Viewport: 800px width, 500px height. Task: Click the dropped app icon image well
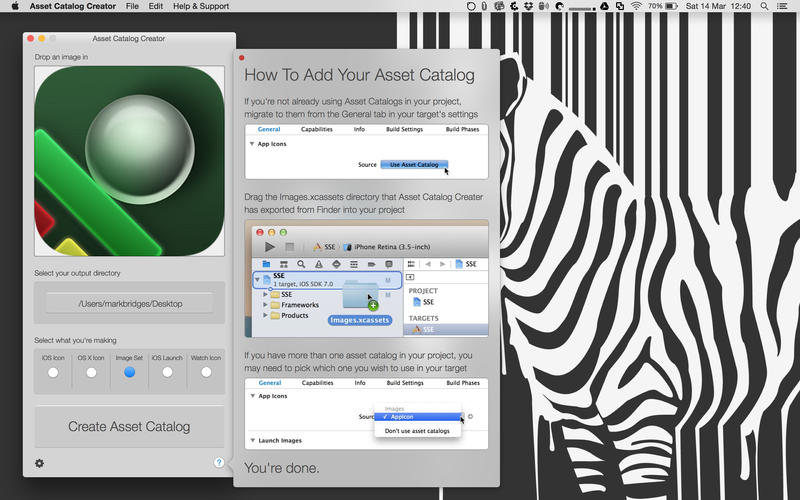click(130, 161)
